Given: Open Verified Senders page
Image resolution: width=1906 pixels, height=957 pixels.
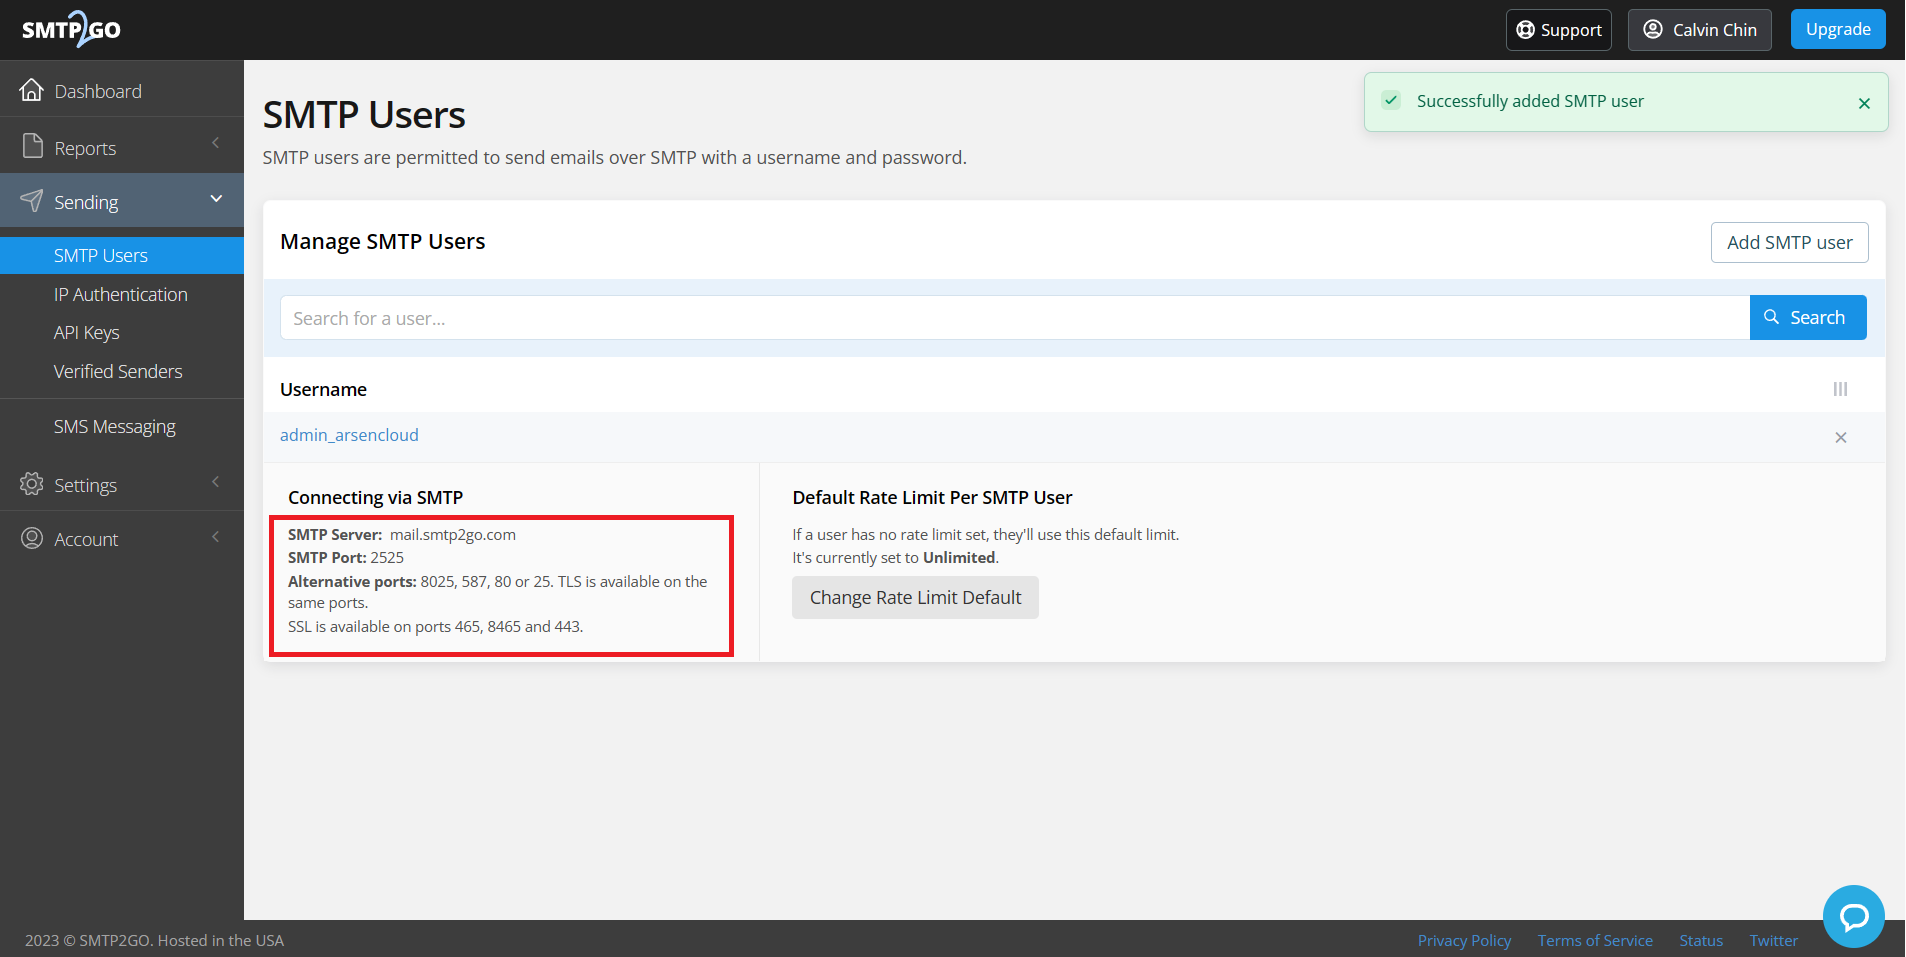Looking at the screenshot, I should coord(118,371).
